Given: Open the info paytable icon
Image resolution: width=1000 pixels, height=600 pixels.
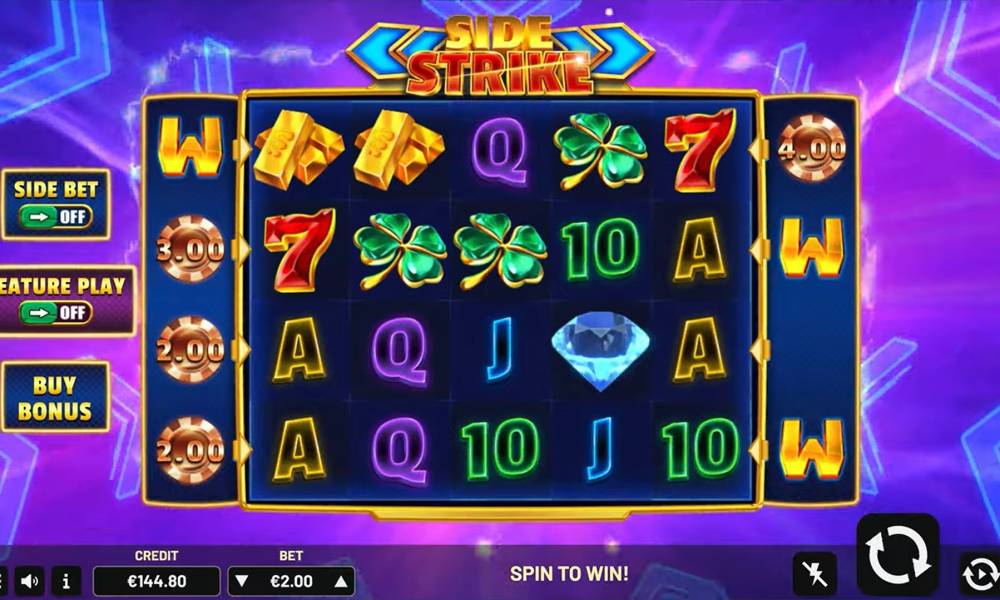Looking at the screenshot, I should 66,581.
